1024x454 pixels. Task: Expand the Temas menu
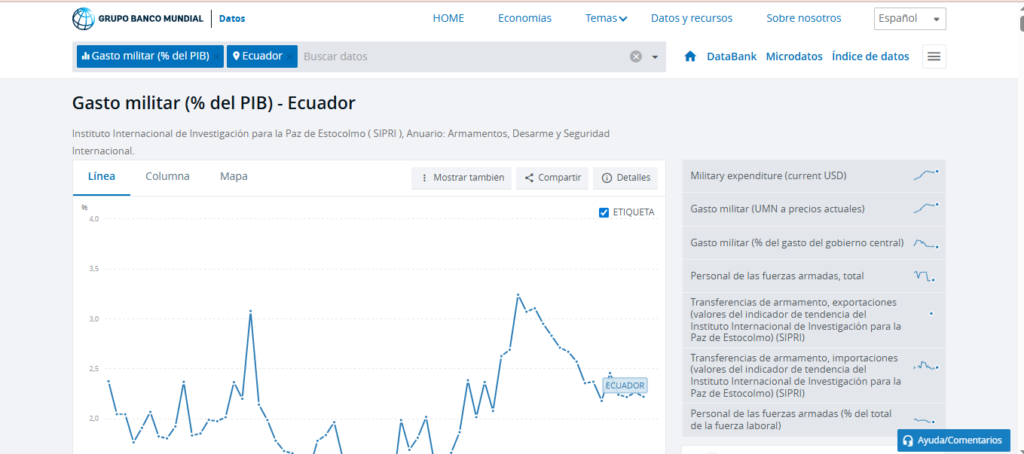[x=606, y=18]
